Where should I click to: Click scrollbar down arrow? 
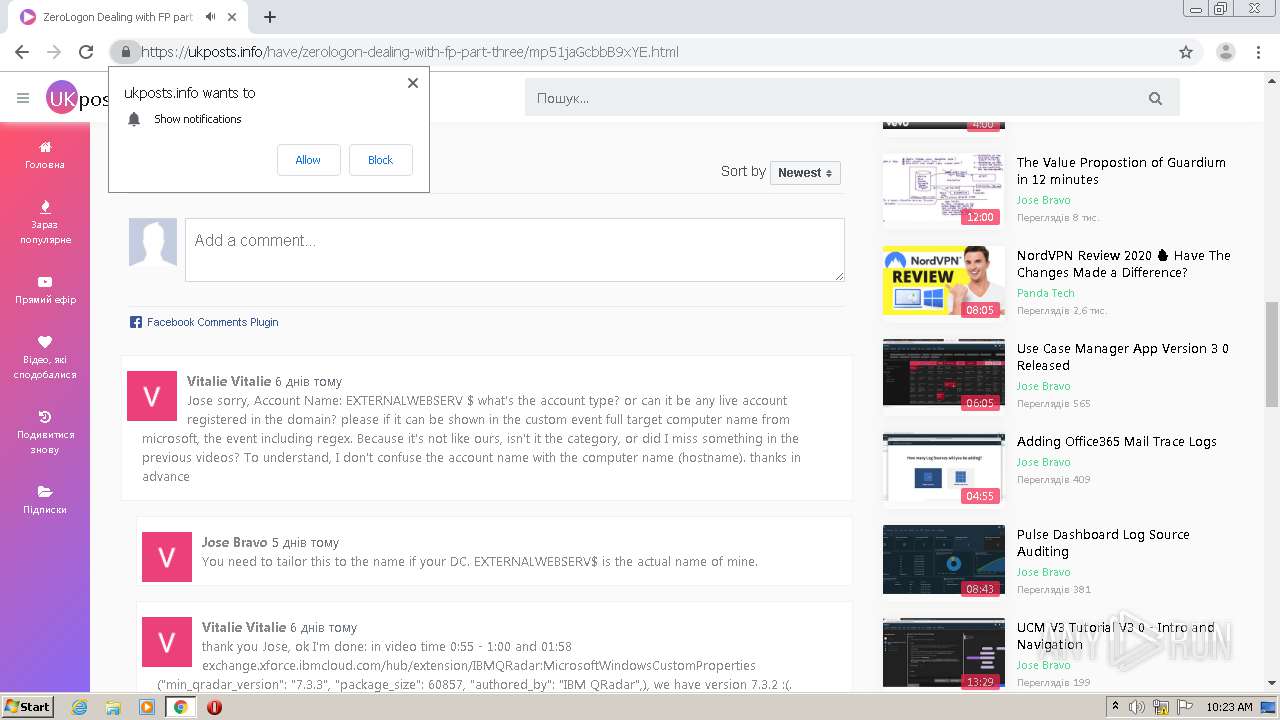(1272, 684)
